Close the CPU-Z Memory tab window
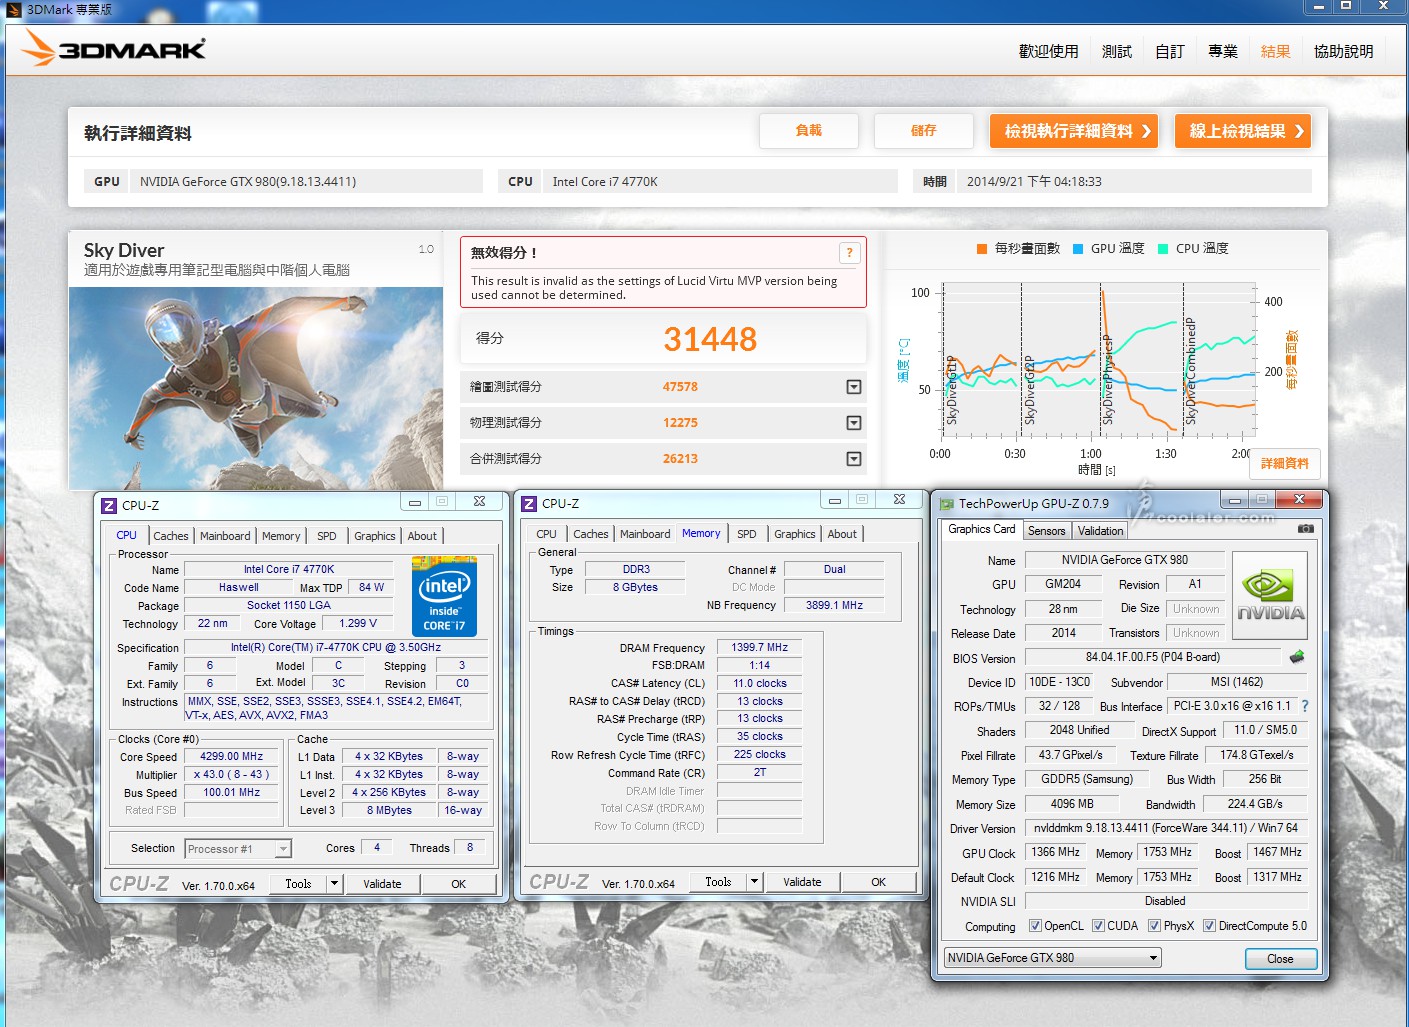1409x1027 pixels. click(899, 499)
